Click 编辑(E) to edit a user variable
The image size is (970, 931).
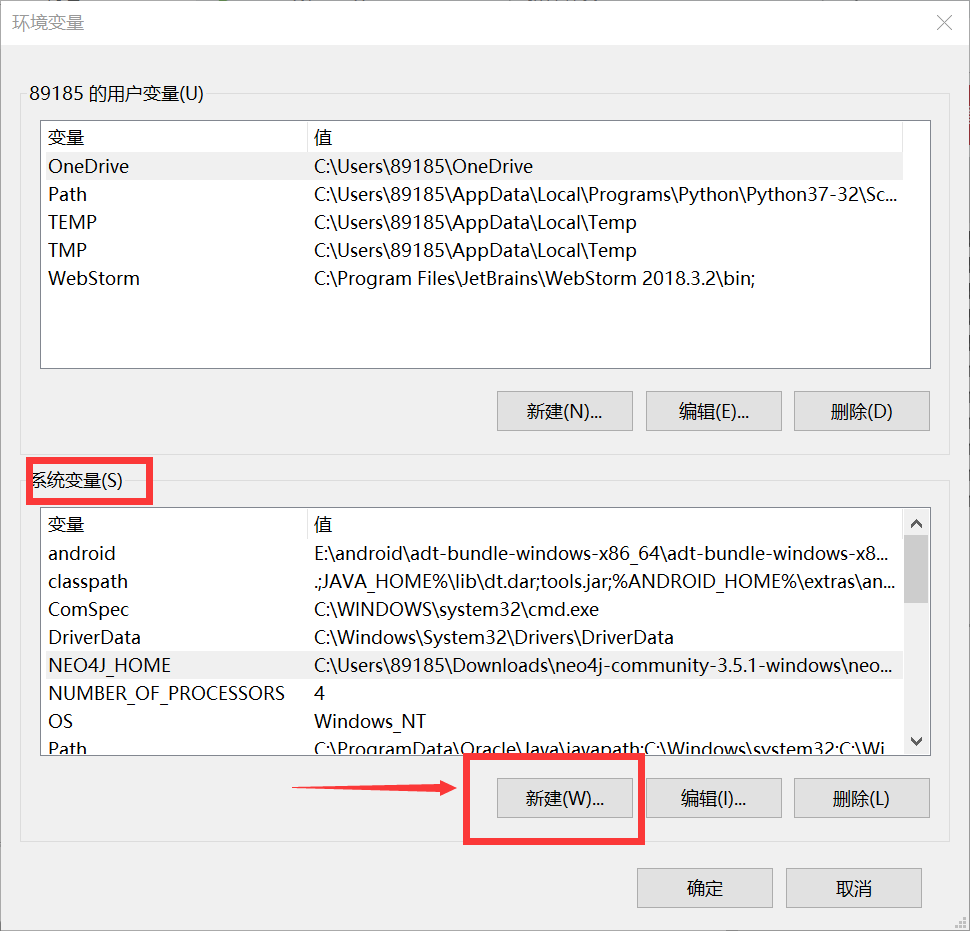[x=713, y=410]
